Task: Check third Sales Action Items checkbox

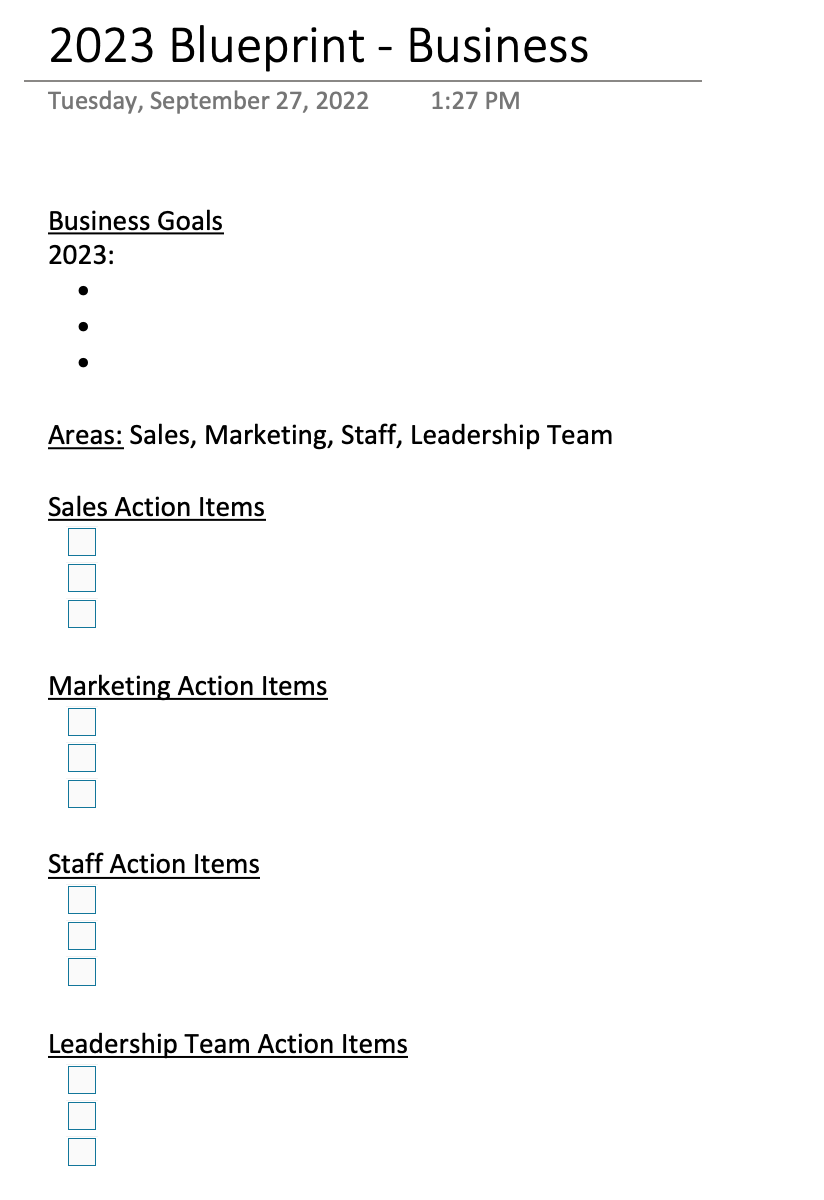Action: pos(82,614)
